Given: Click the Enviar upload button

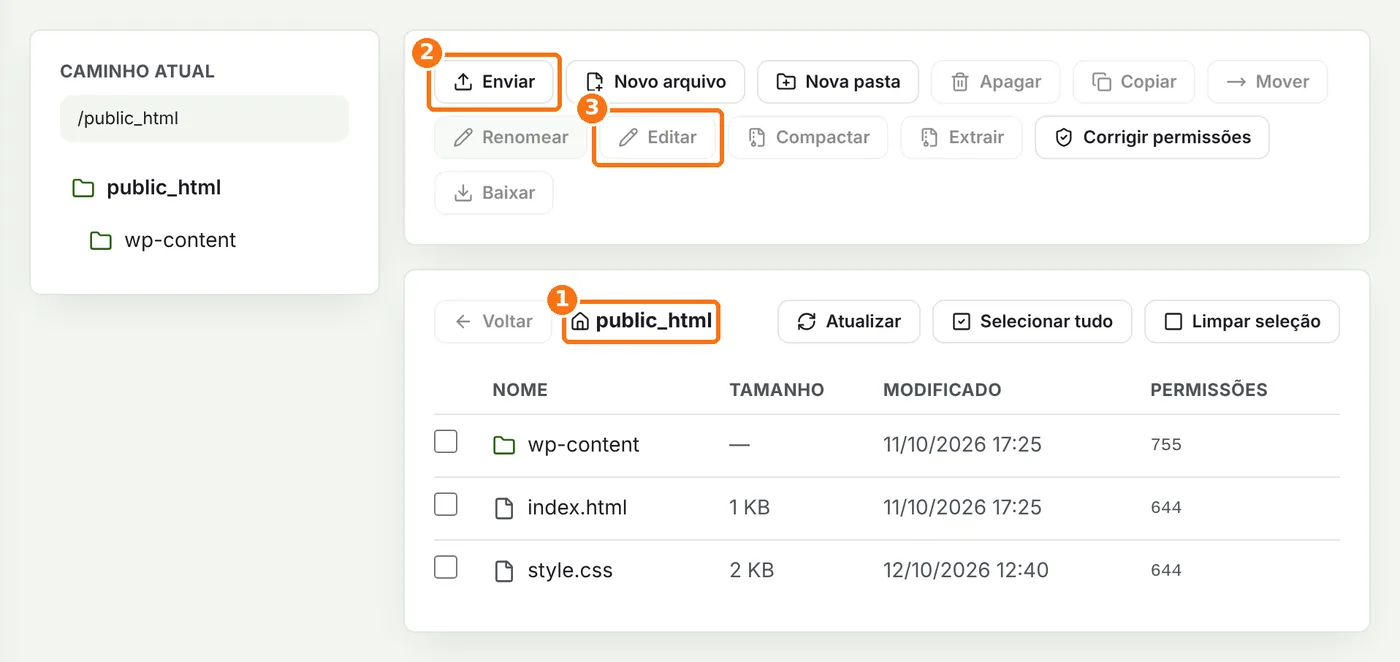Looking at the screenshot, I should pos(494,82).
